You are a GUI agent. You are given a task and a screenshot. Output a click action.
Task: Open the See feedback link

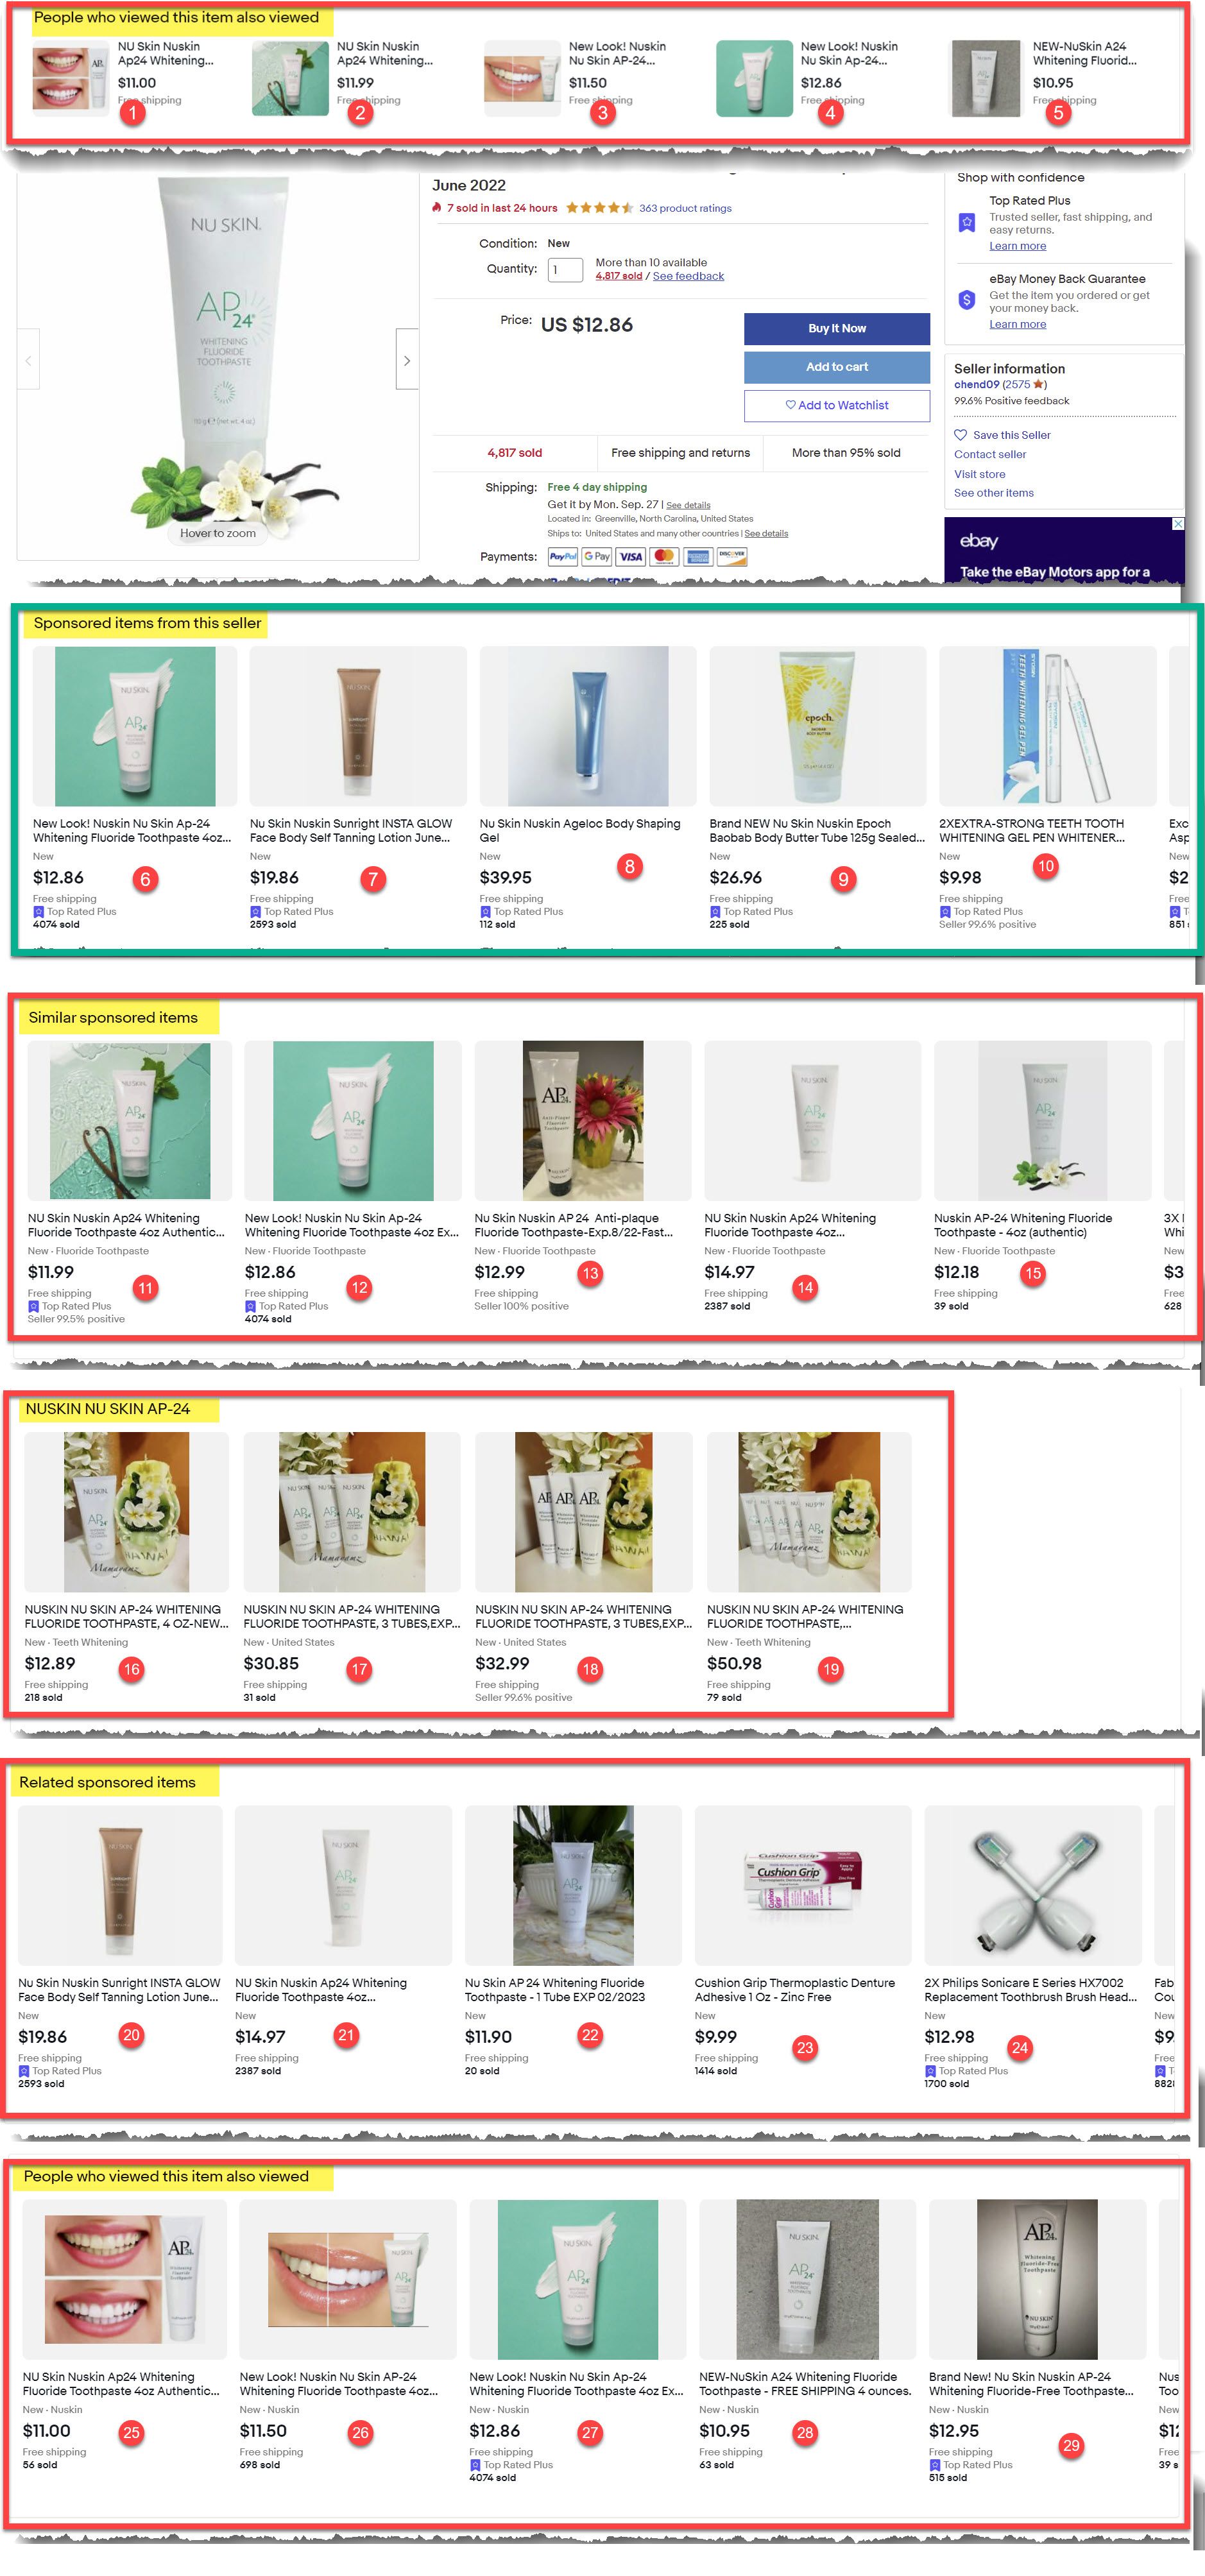688,276
